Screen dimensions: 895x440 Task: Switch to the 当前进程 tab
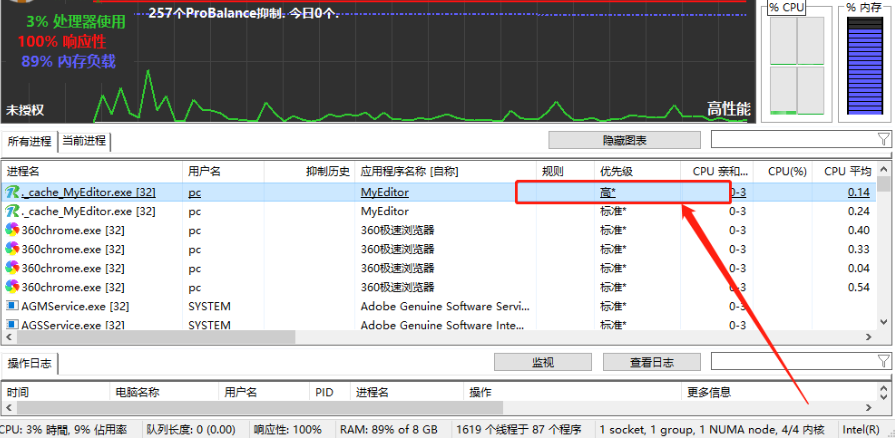(84, 141)
